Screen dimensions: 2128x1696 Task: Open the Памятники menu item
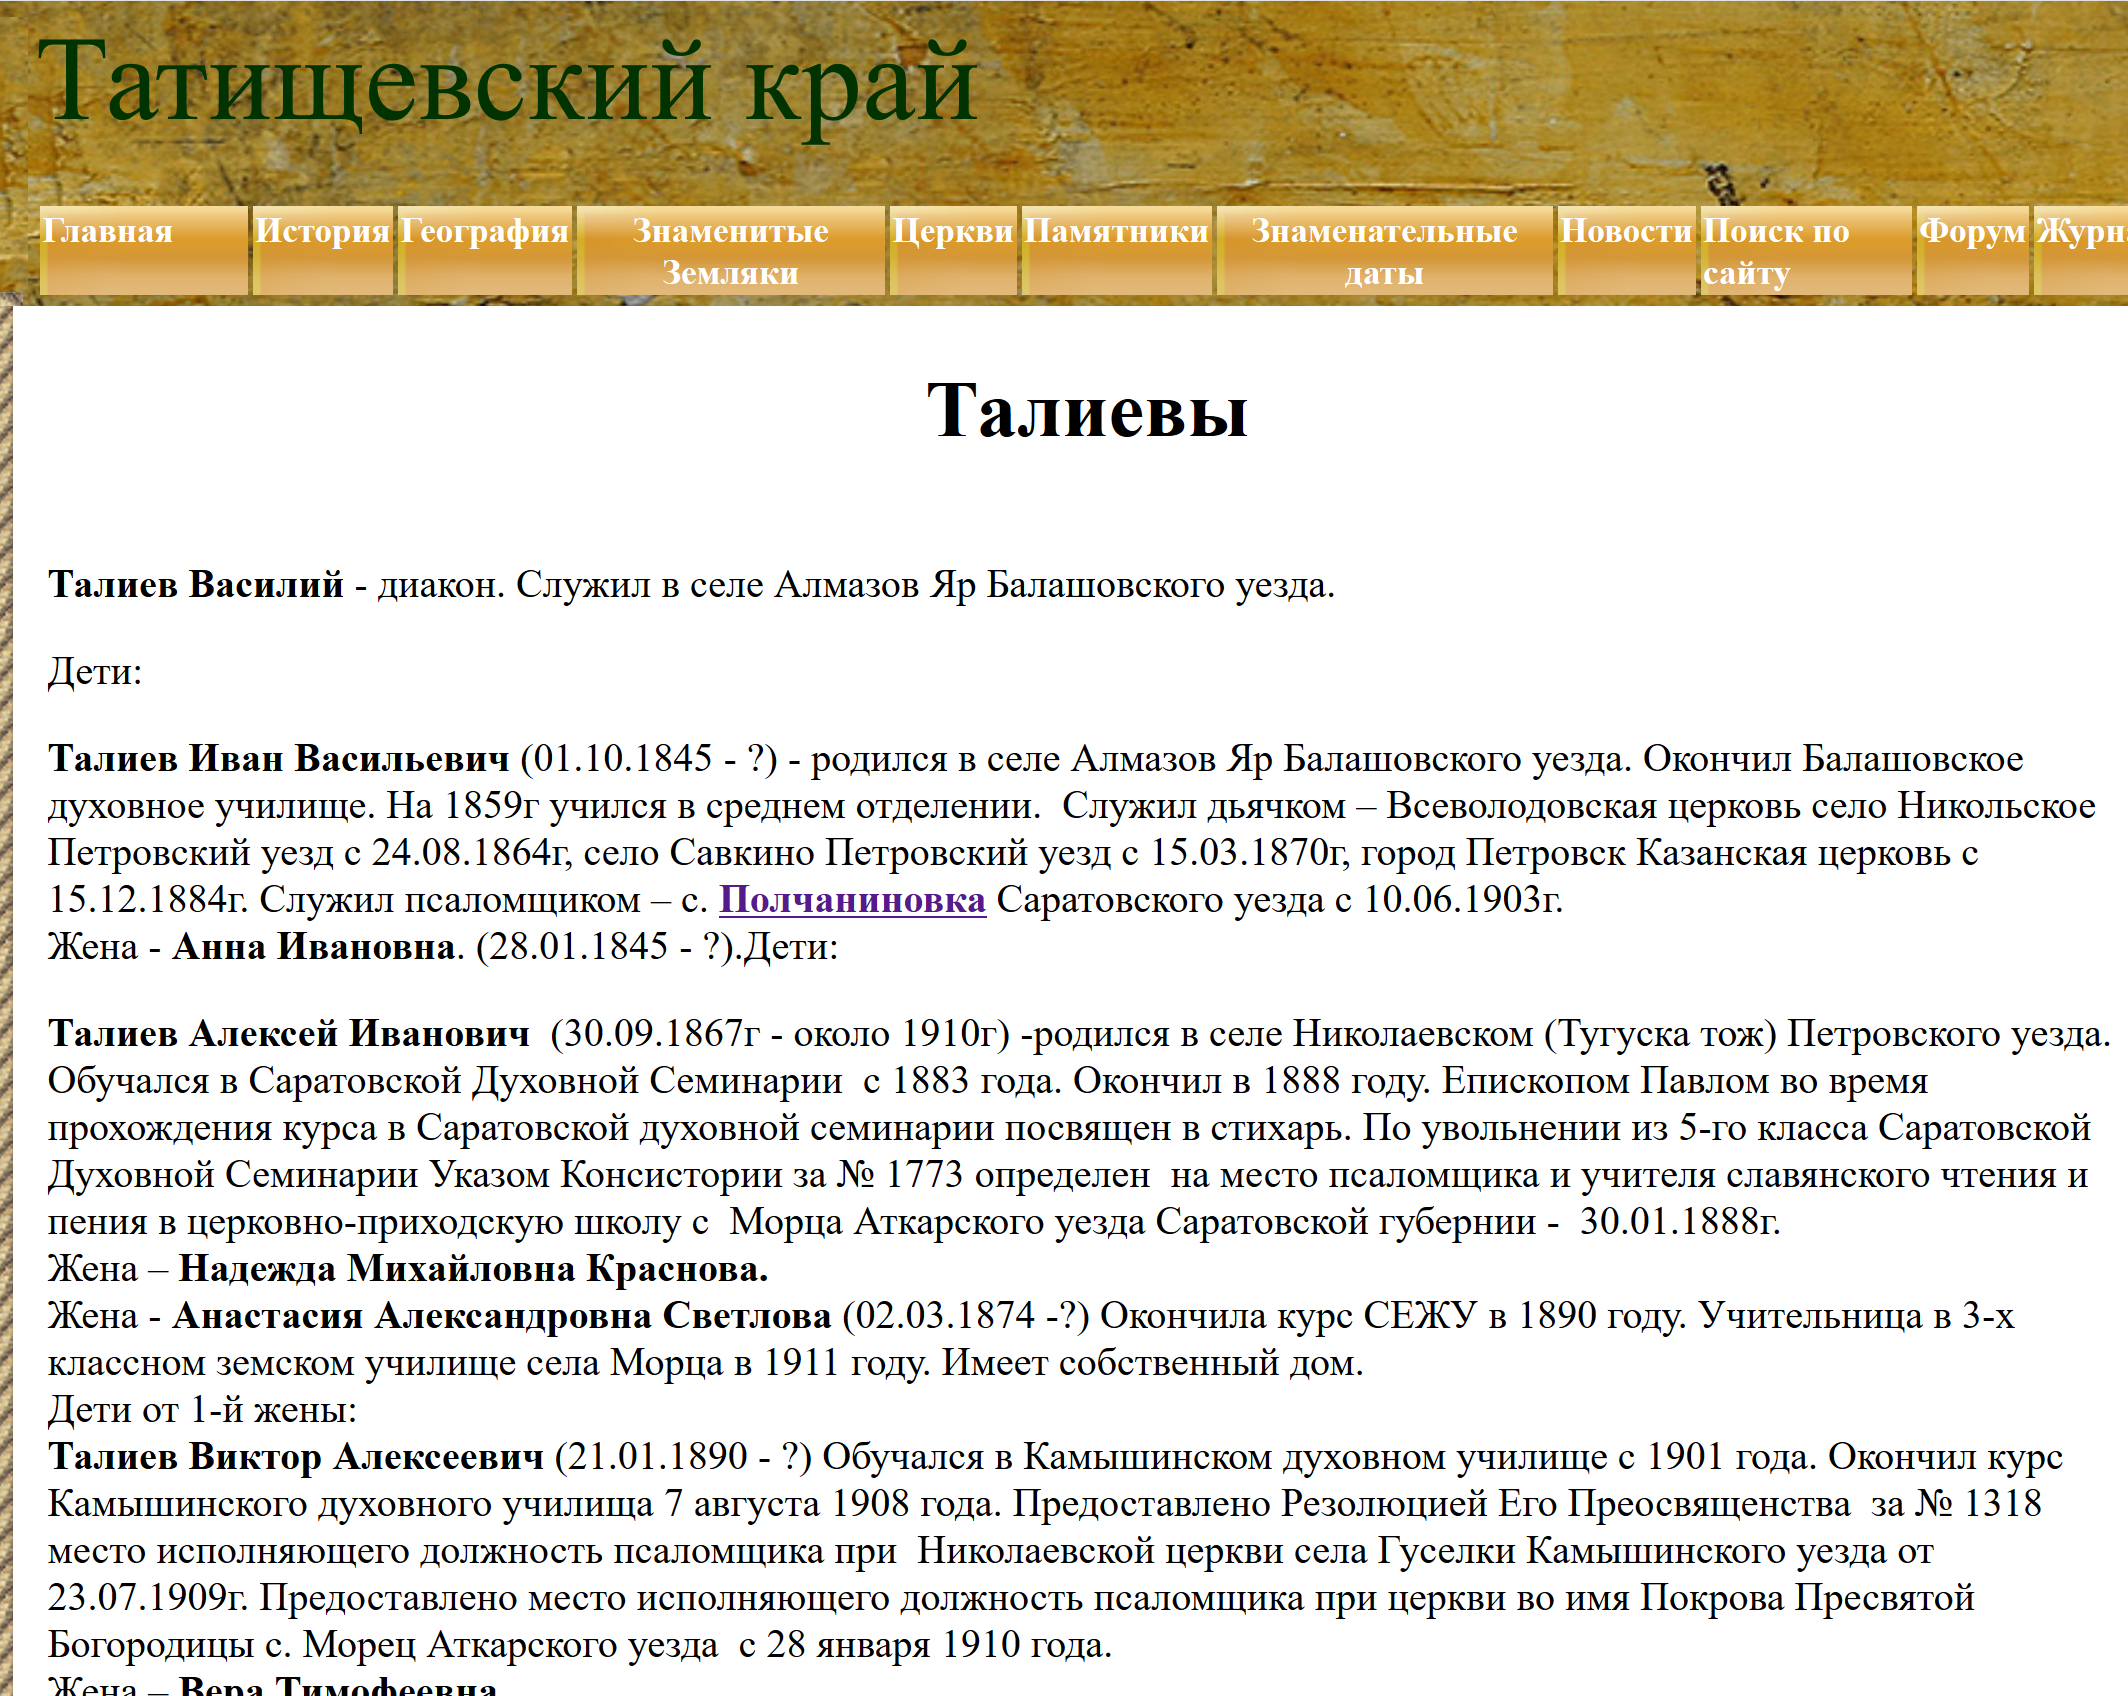pyautogui.click(x=1117, y=250)
